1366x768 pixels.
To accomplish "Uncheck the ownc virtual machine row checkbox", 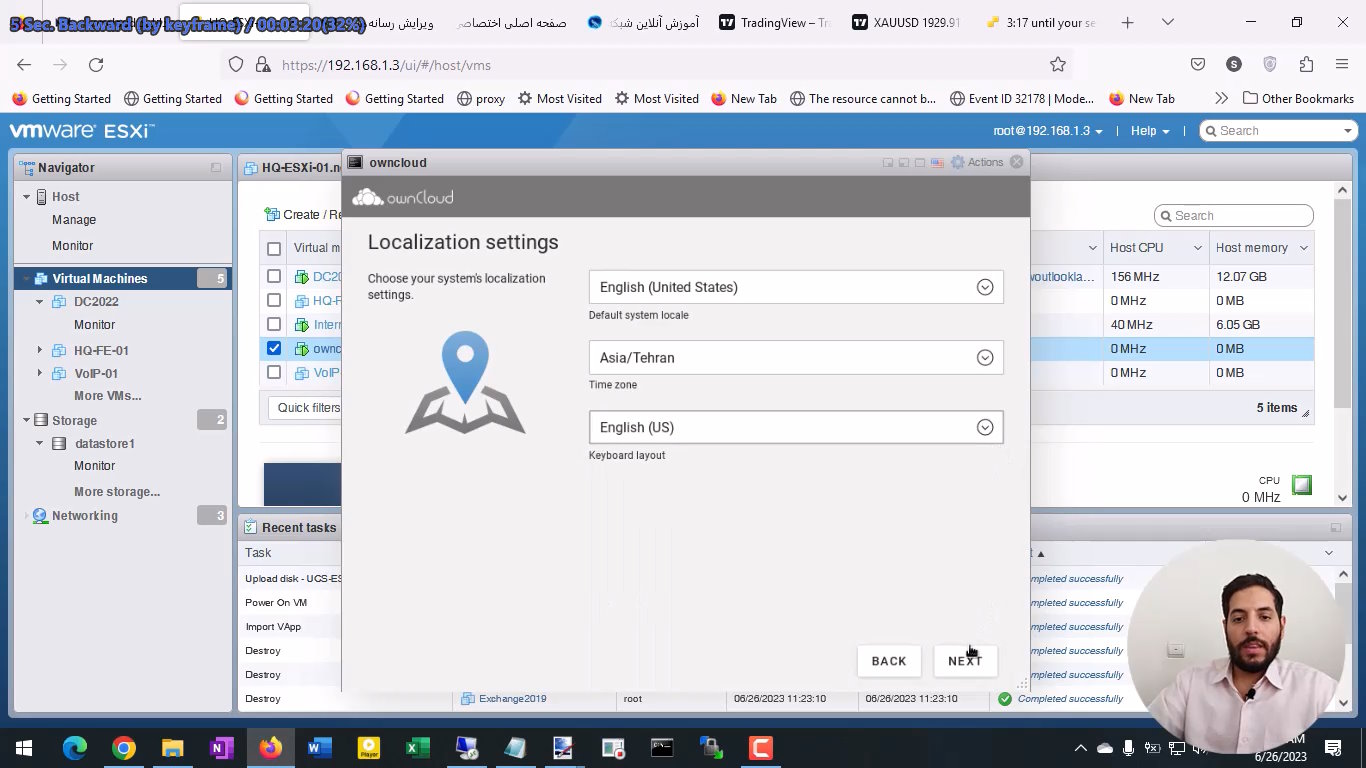I will pyautogui.click(x=274, y=348).
